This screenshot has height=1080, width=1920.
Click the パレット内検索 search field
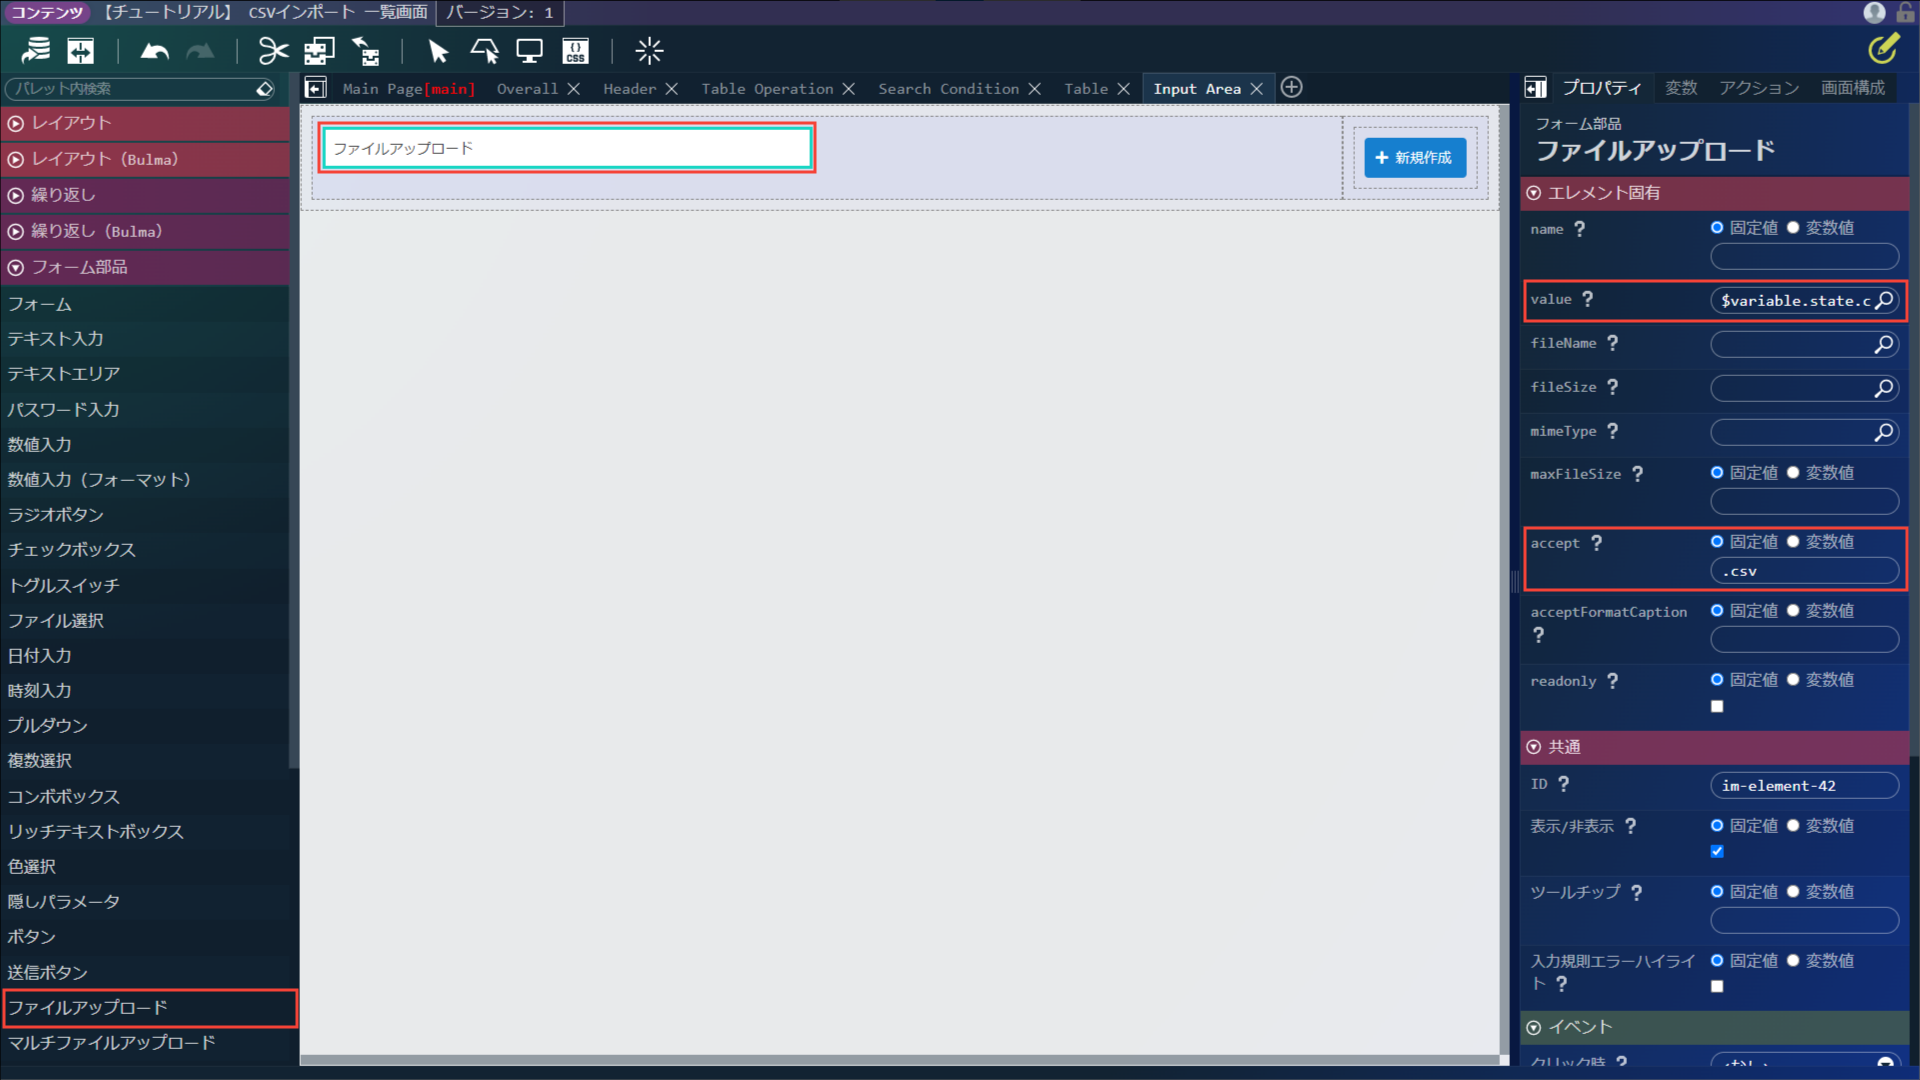tap(130, 89)
